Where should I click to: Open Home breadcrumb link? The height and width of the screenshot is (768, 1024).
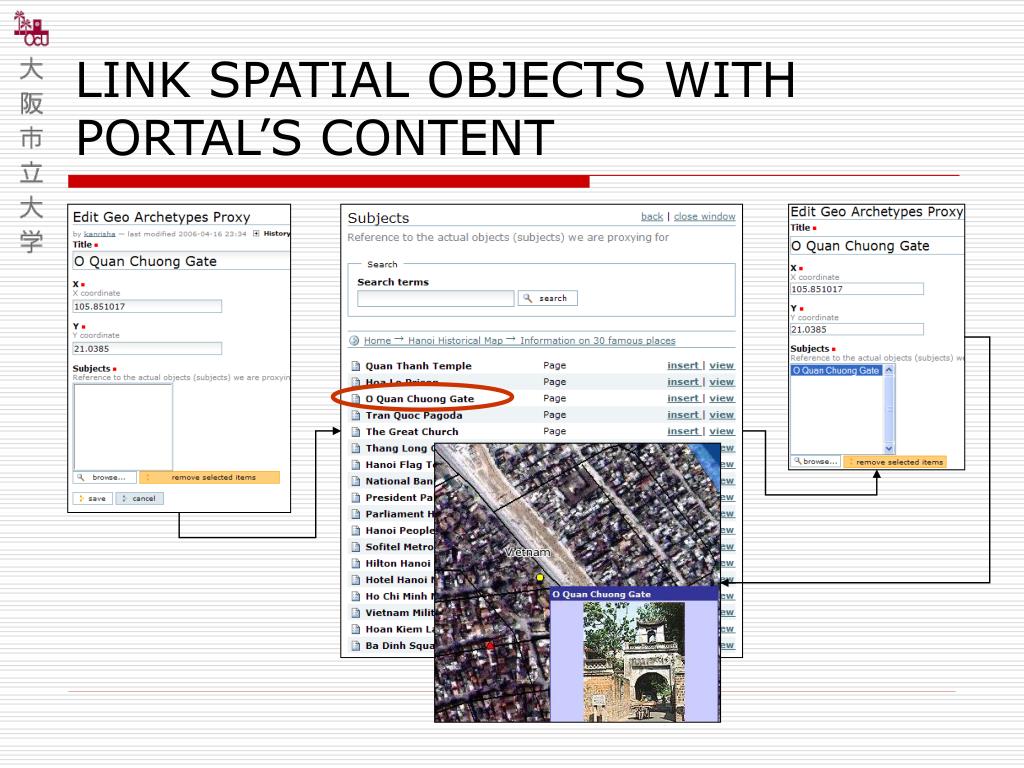[x=377, y=340]
